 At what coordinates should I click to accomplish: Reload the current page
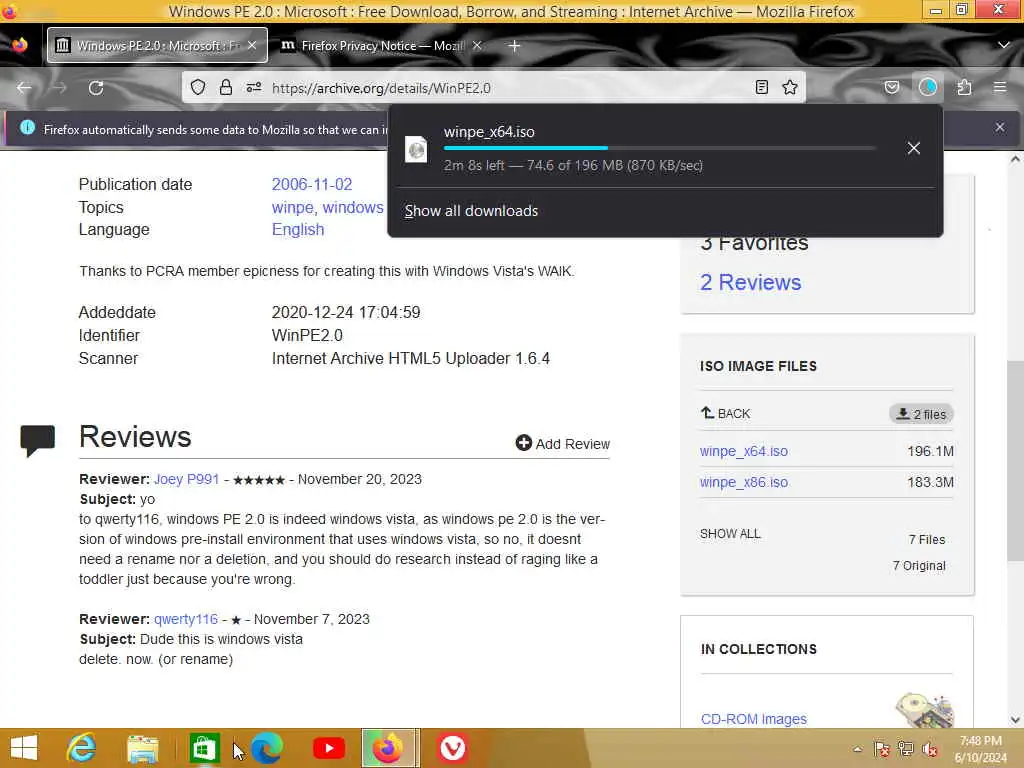pyautogui.click(x=96, y=88)
